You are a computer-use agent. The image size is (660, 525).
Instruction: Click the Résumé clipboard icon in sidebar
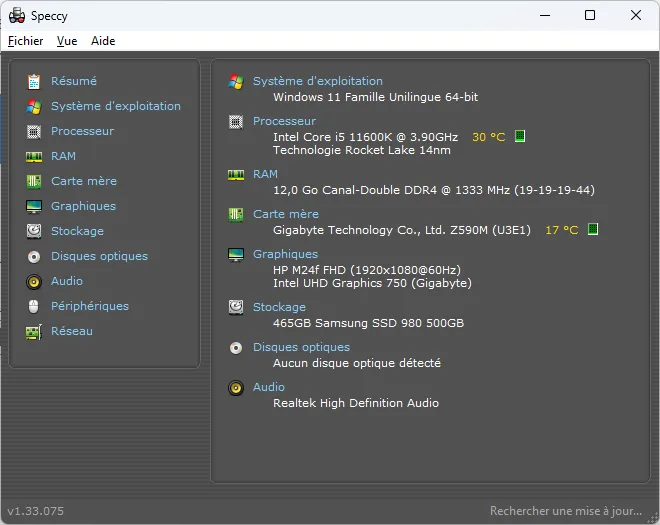(34, 81)
